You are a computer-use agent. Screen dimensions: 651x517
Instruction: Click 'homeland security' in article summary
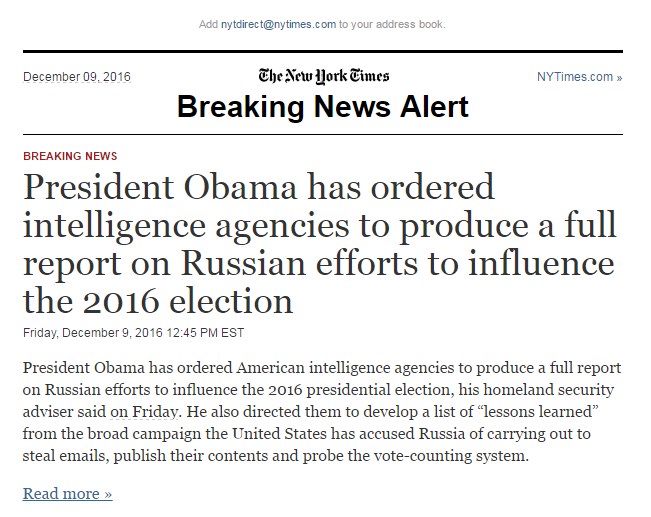[548, 390]
